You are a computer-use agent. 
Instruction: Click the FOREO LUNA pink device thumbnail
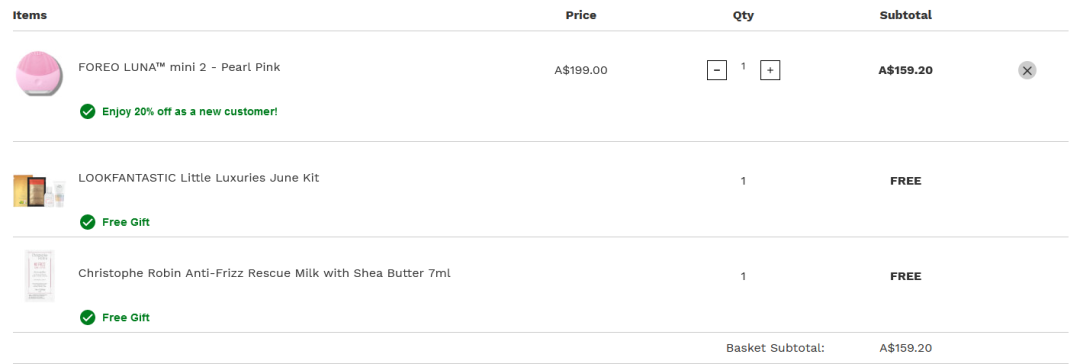(x=39, y=72)
